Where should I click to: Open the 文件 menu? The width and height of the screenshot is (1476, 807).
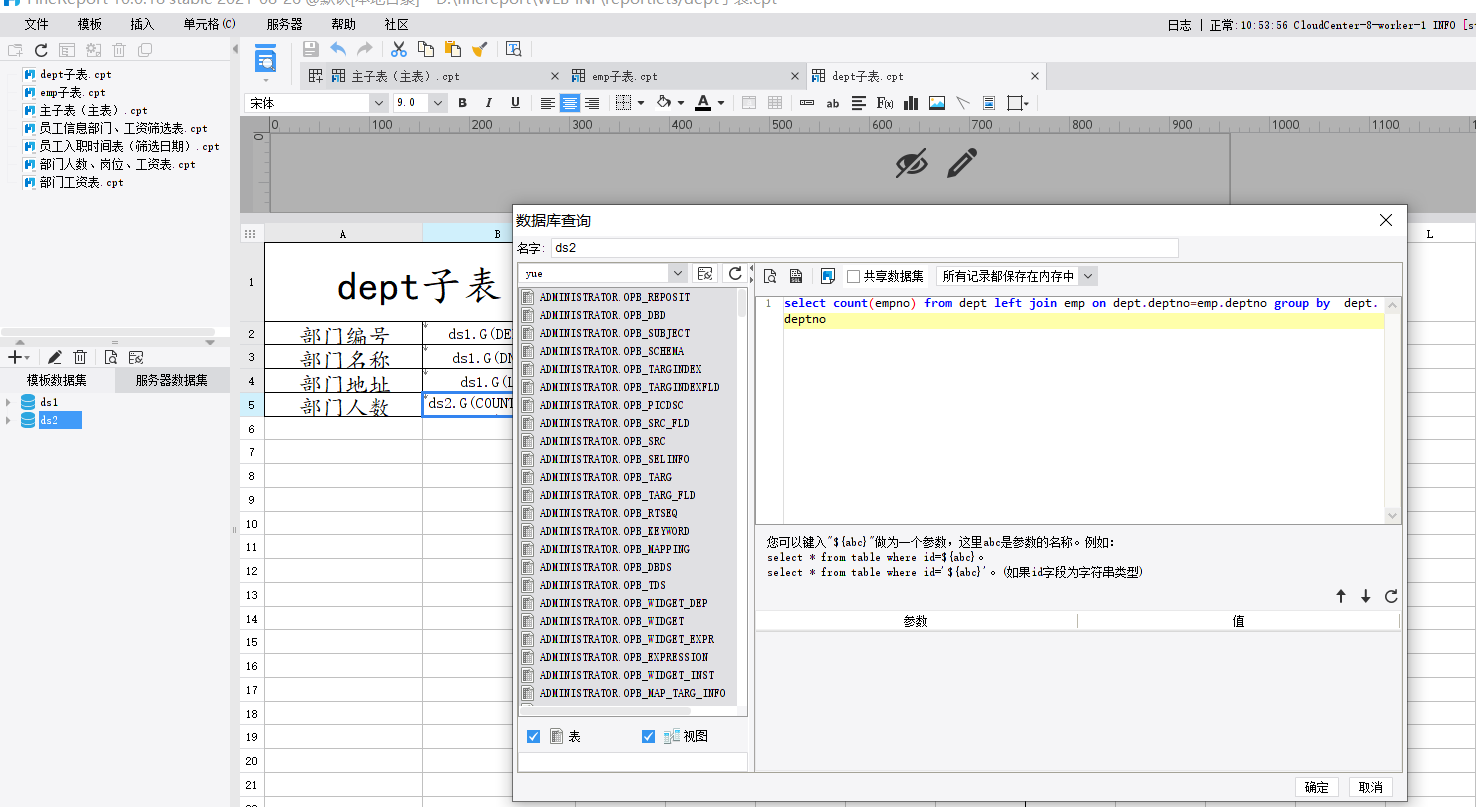click(x=36, y=24)
